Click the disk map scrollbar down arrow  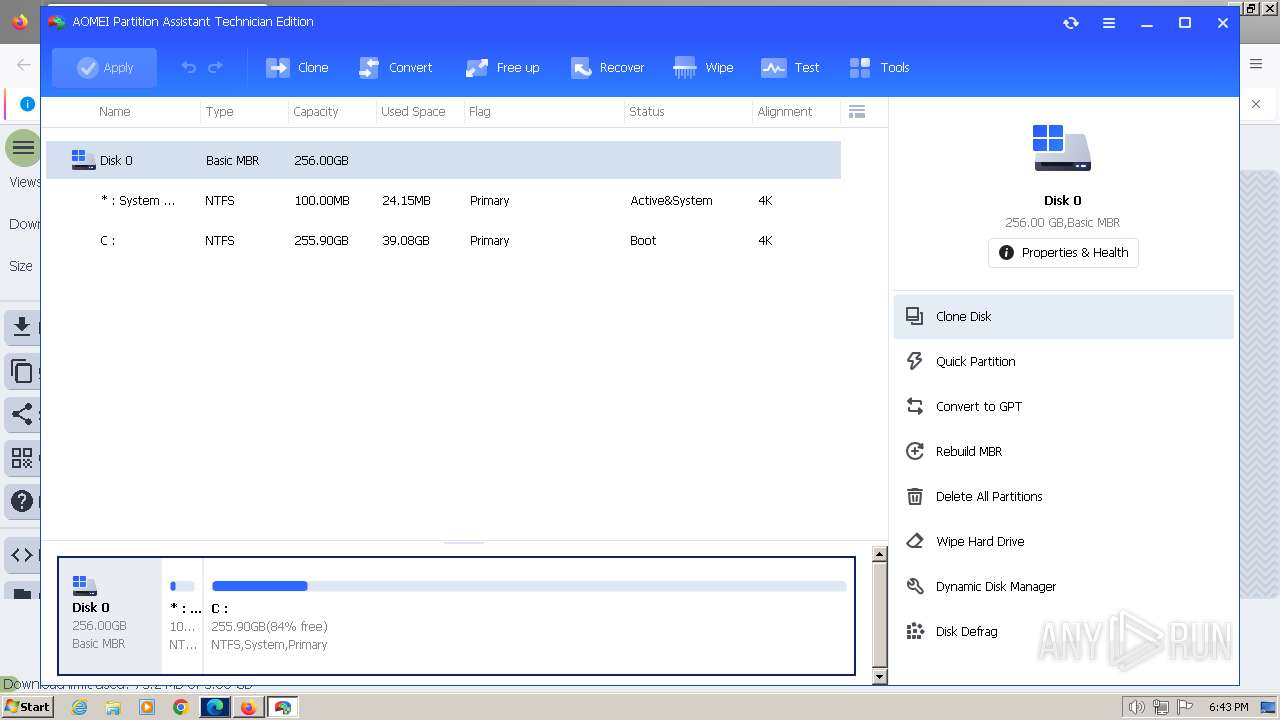coord(880,677)
